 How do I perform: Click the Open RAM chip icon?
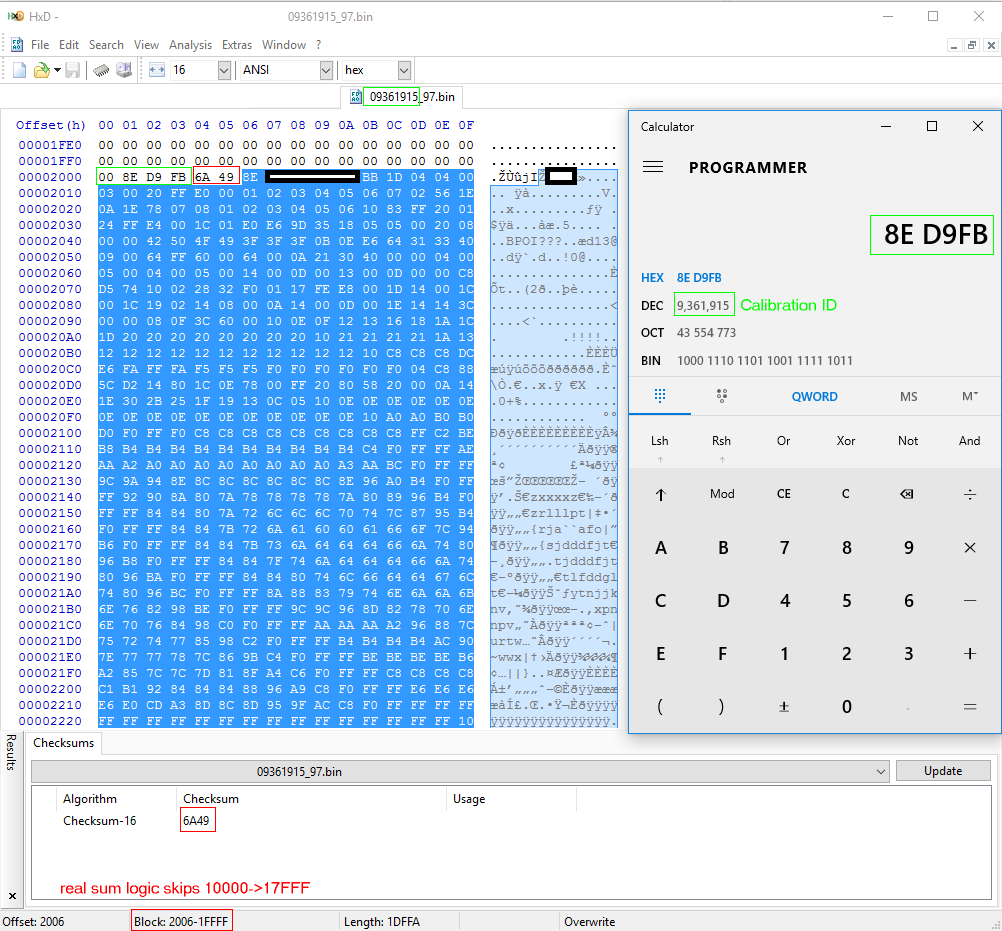click(x=101, y=70)
